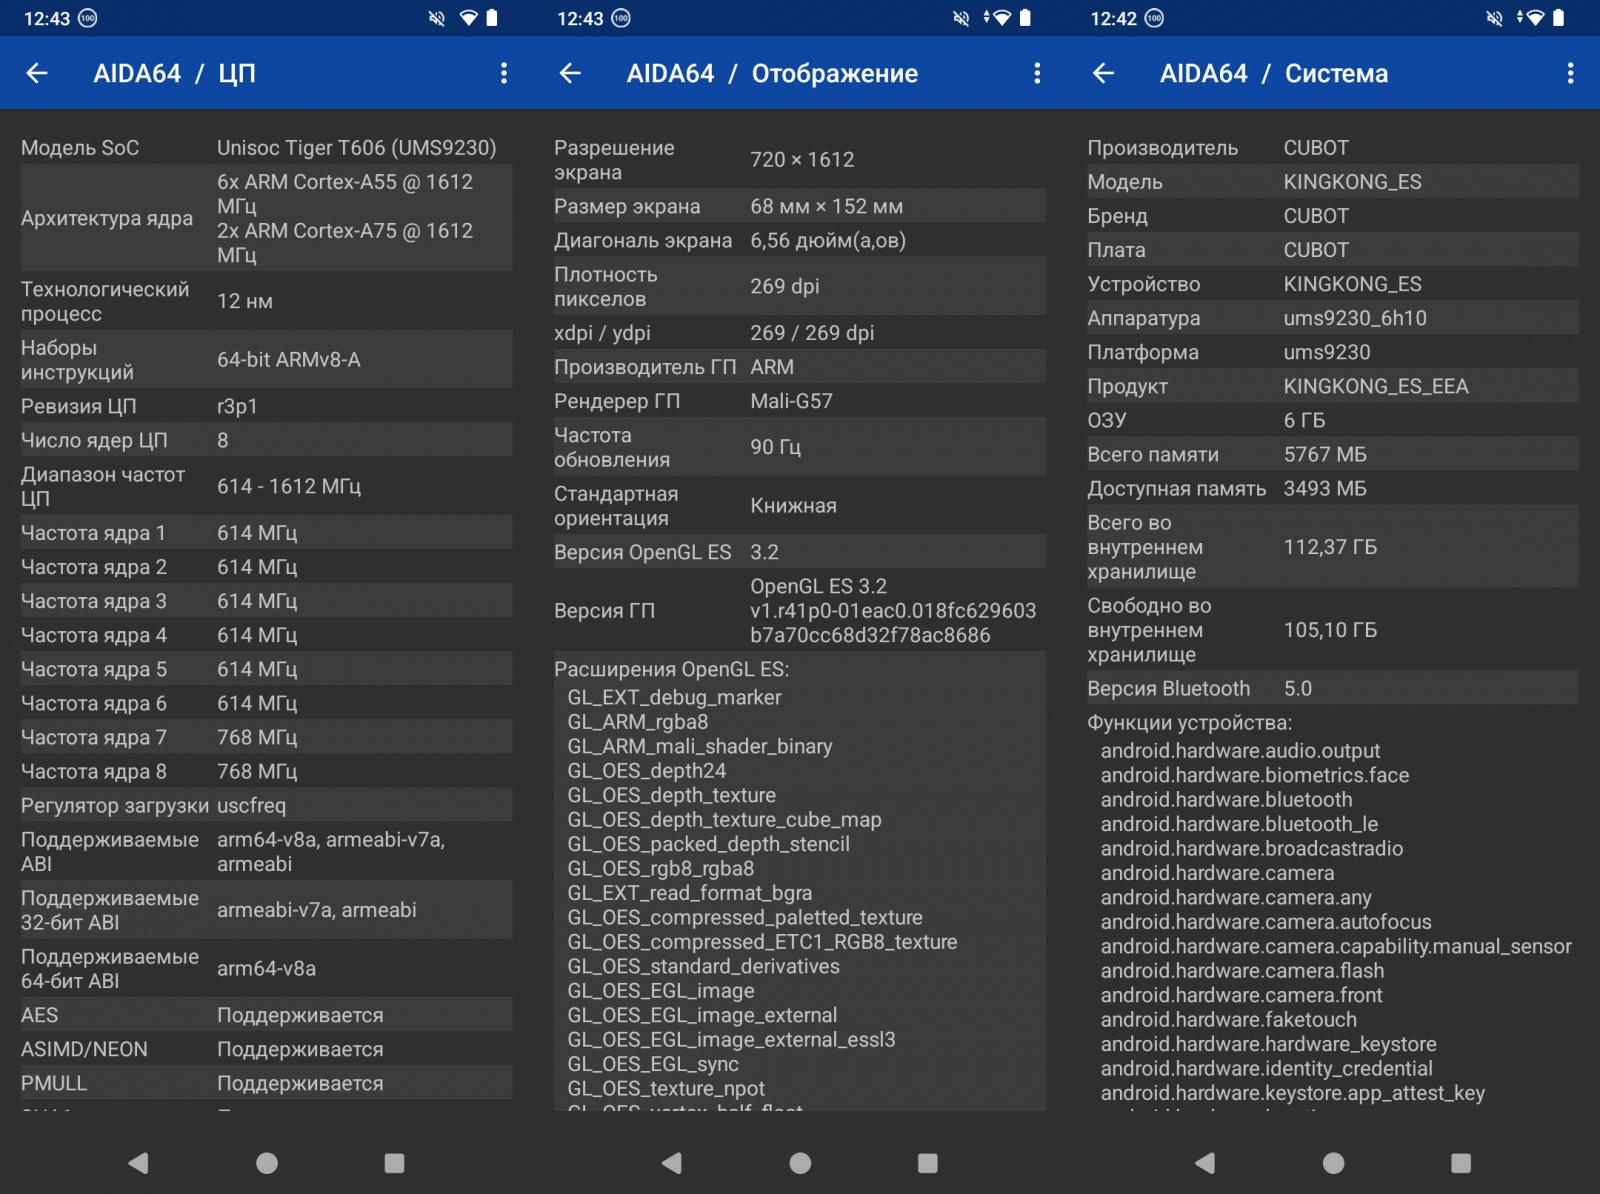Viewport: 1600px width, 1194px height.
Task: Select the 'AIDA64 / Отображение' title
Action: coord(772,73)
